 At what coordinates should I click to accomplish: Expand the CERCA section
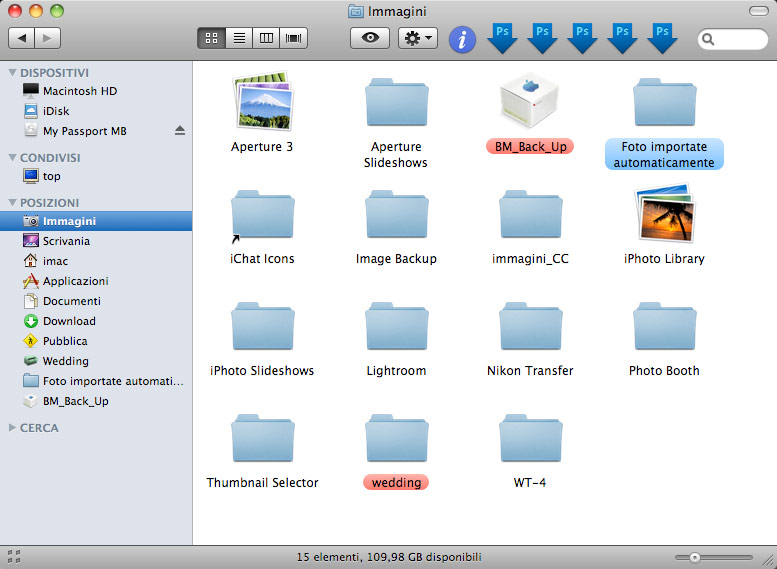click(12, 428)
